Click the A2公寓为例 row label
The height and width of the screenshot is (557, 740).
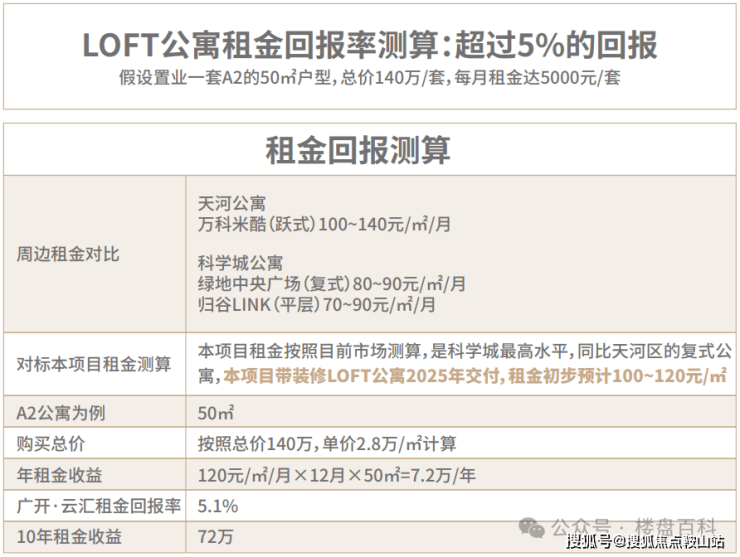[60, 413]
